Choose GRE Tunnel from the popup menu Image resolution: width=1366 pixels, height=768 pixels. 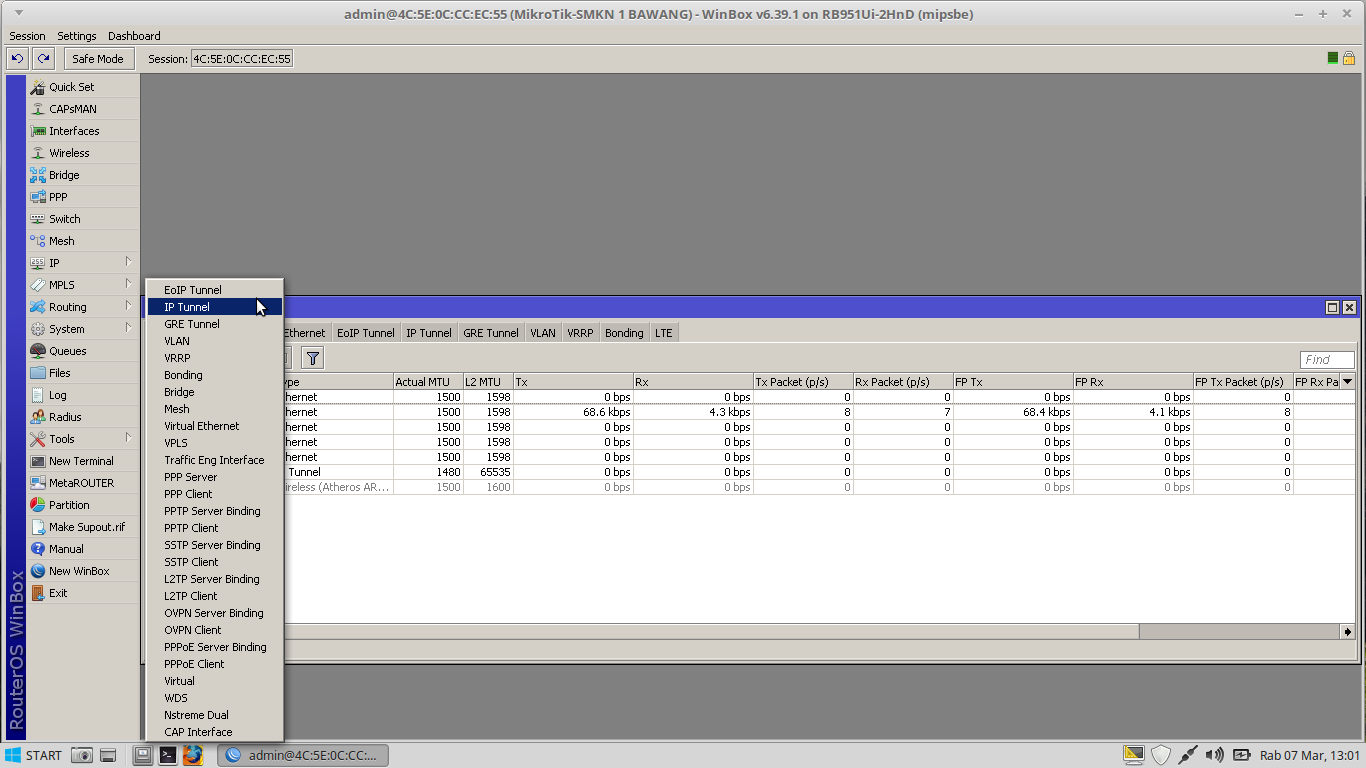click(x=214, y=324)
